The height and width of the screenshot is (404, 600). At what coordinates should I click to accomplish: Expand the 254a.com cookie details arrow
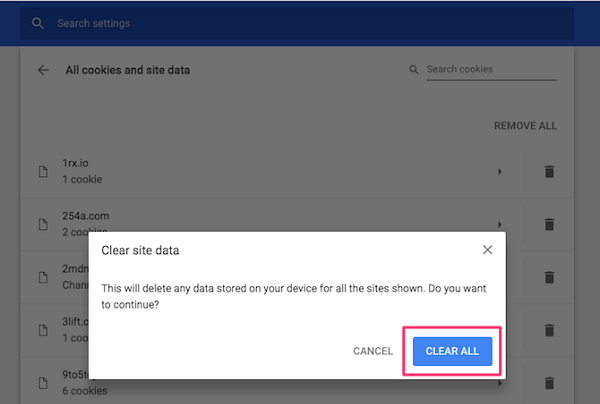(499, 225)
